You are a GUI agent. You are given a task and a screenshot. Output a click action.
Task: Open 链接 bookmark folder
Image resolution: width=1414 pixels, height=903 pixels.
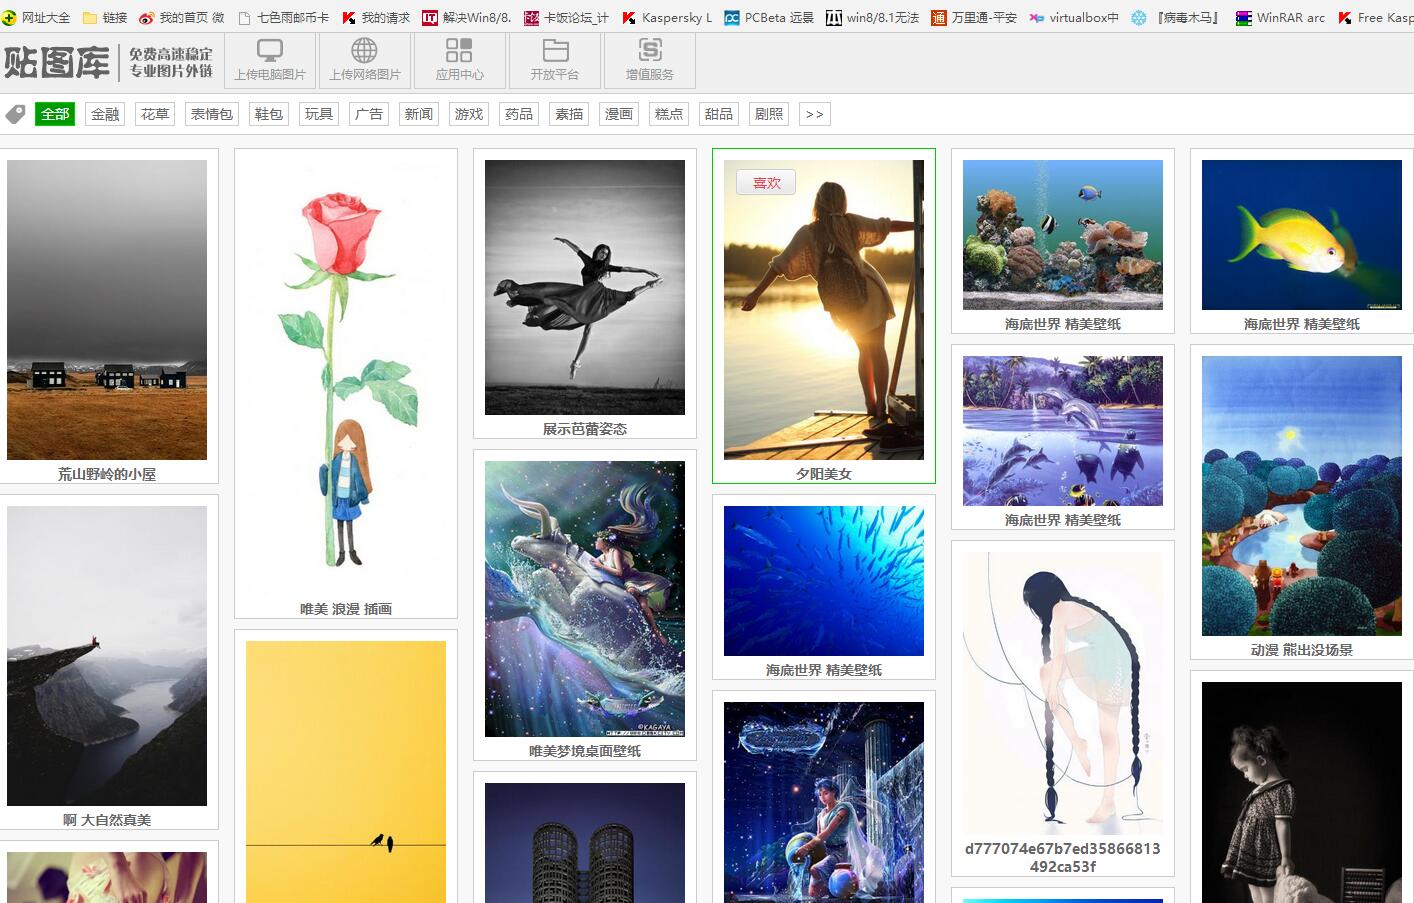pos(105,17)
